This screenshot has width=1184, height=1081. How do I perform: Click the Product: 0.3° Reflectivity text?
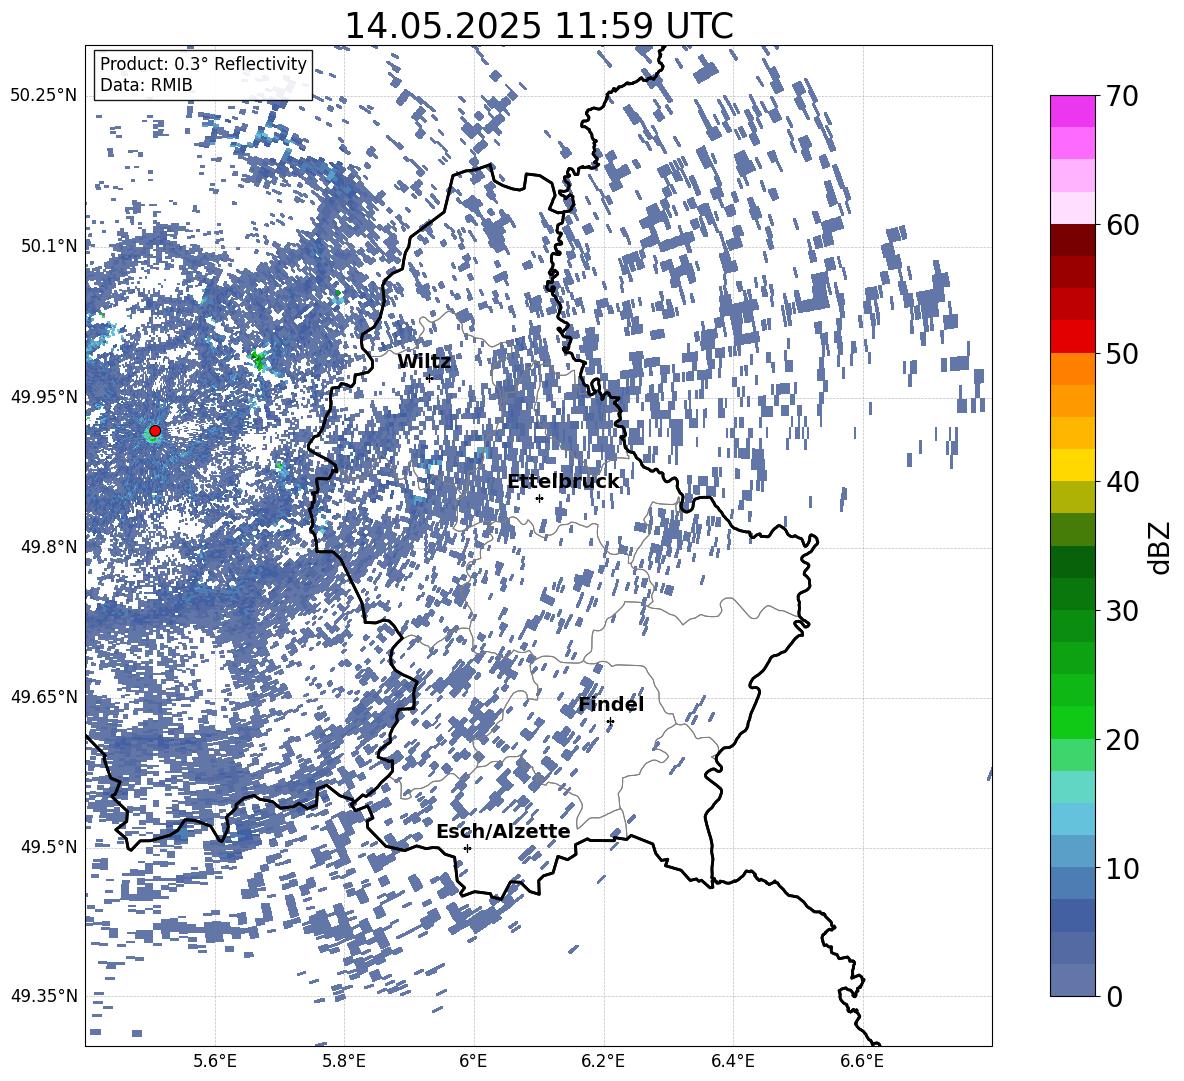[x=203, y=64]
